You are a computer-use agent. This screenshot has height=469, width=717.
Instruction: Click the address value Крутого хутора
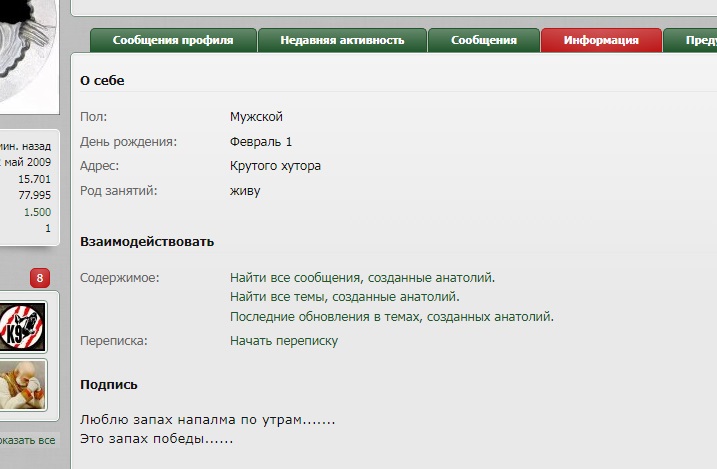tap(275, 166)
